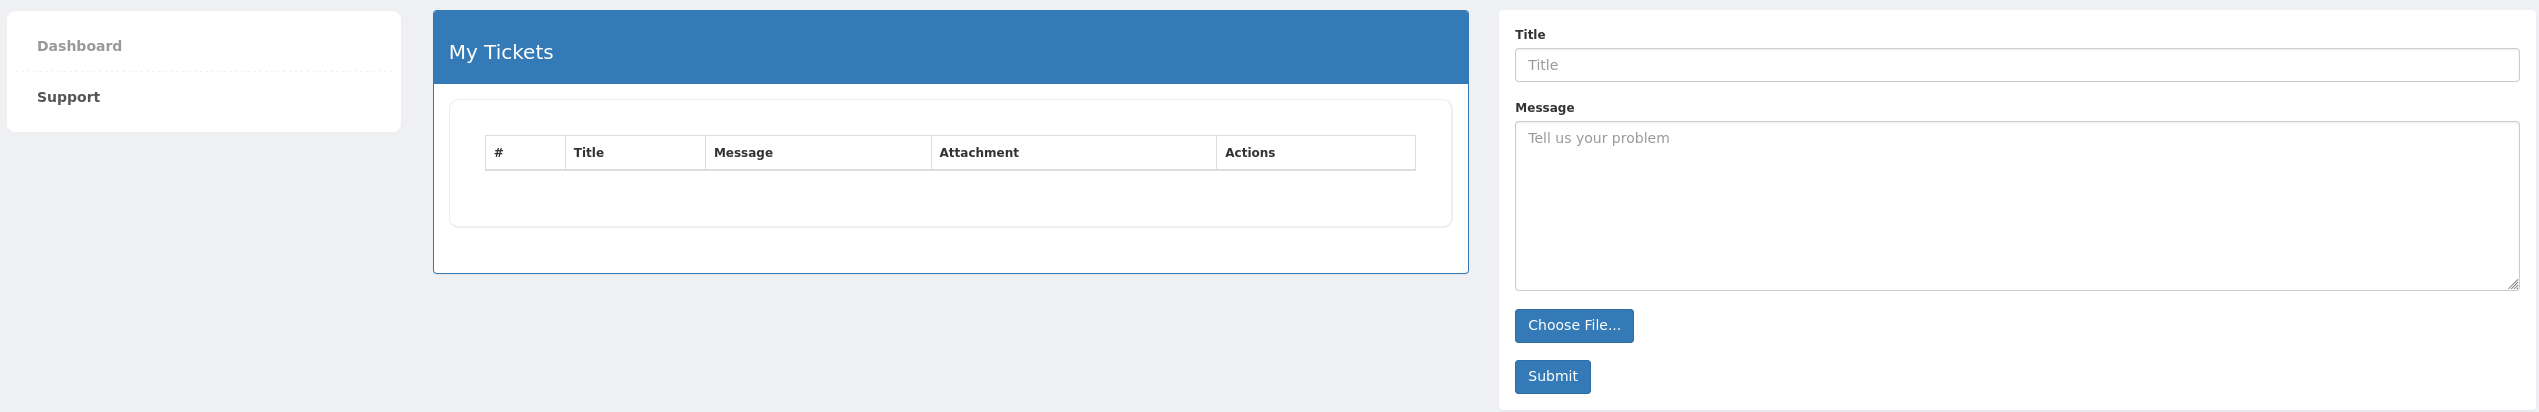Select the Title column header in tickets table

(635, 153)
